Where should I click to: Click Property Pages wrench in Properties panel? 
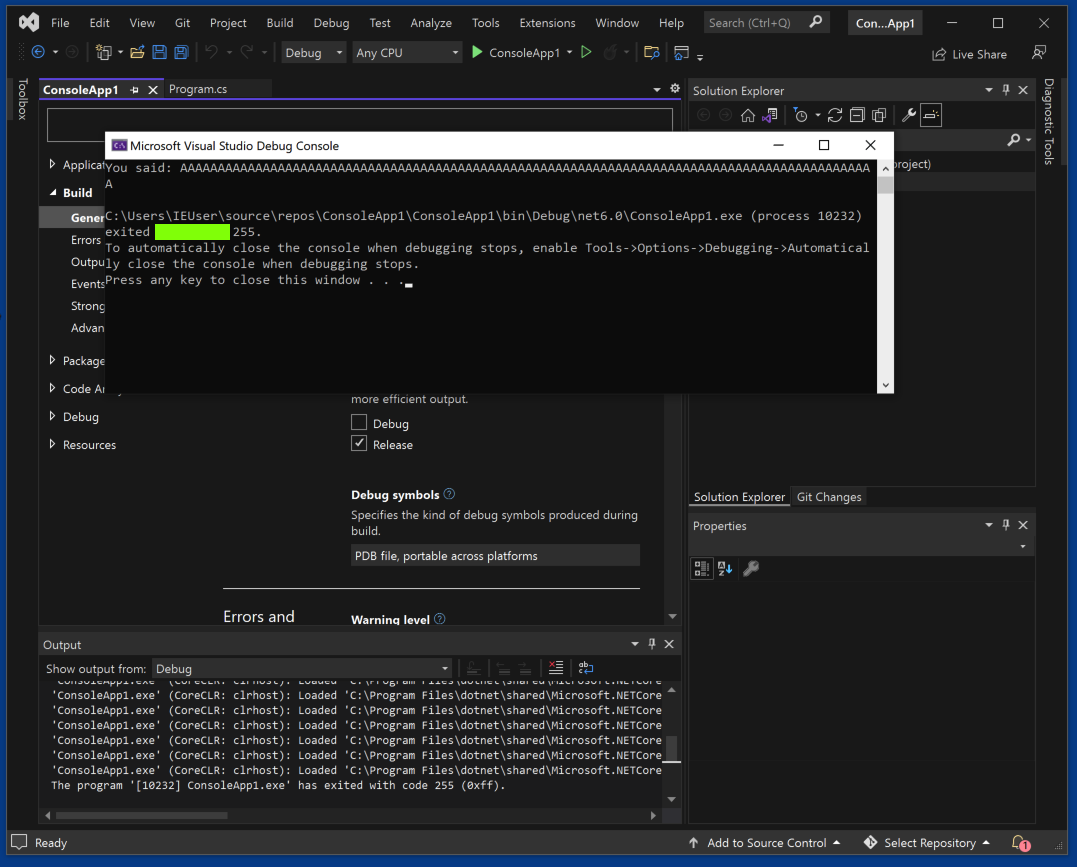point(751,569)
